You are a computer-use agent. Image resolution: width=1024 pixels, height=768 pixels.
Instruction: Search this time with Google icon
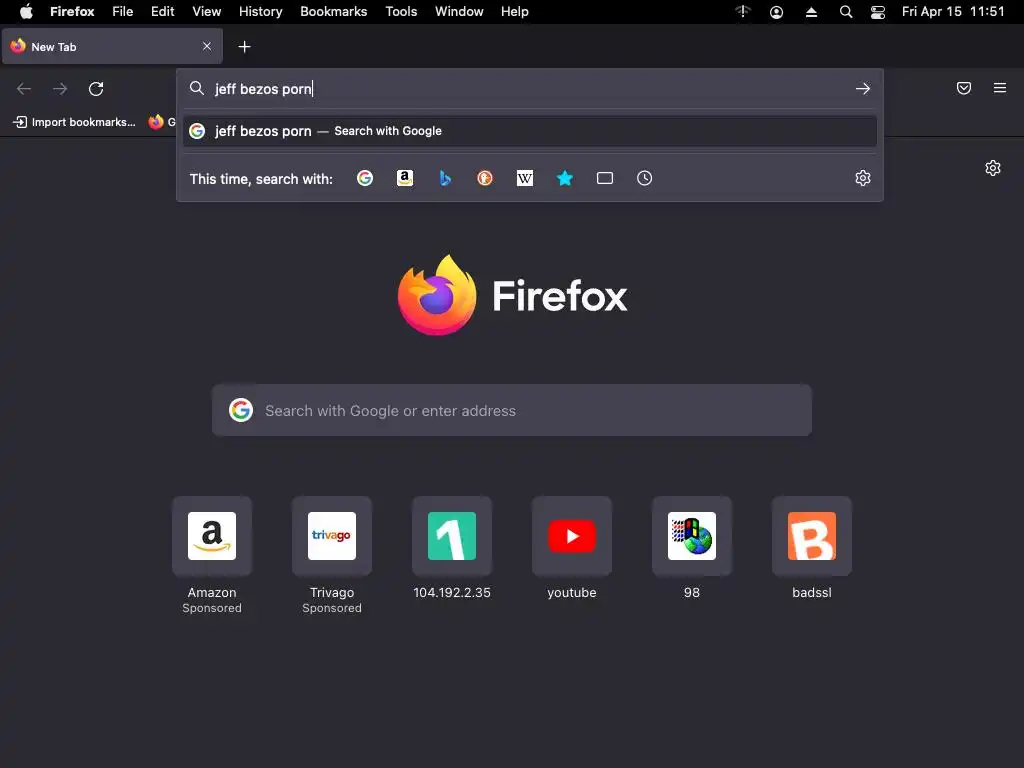click(365, 178)
